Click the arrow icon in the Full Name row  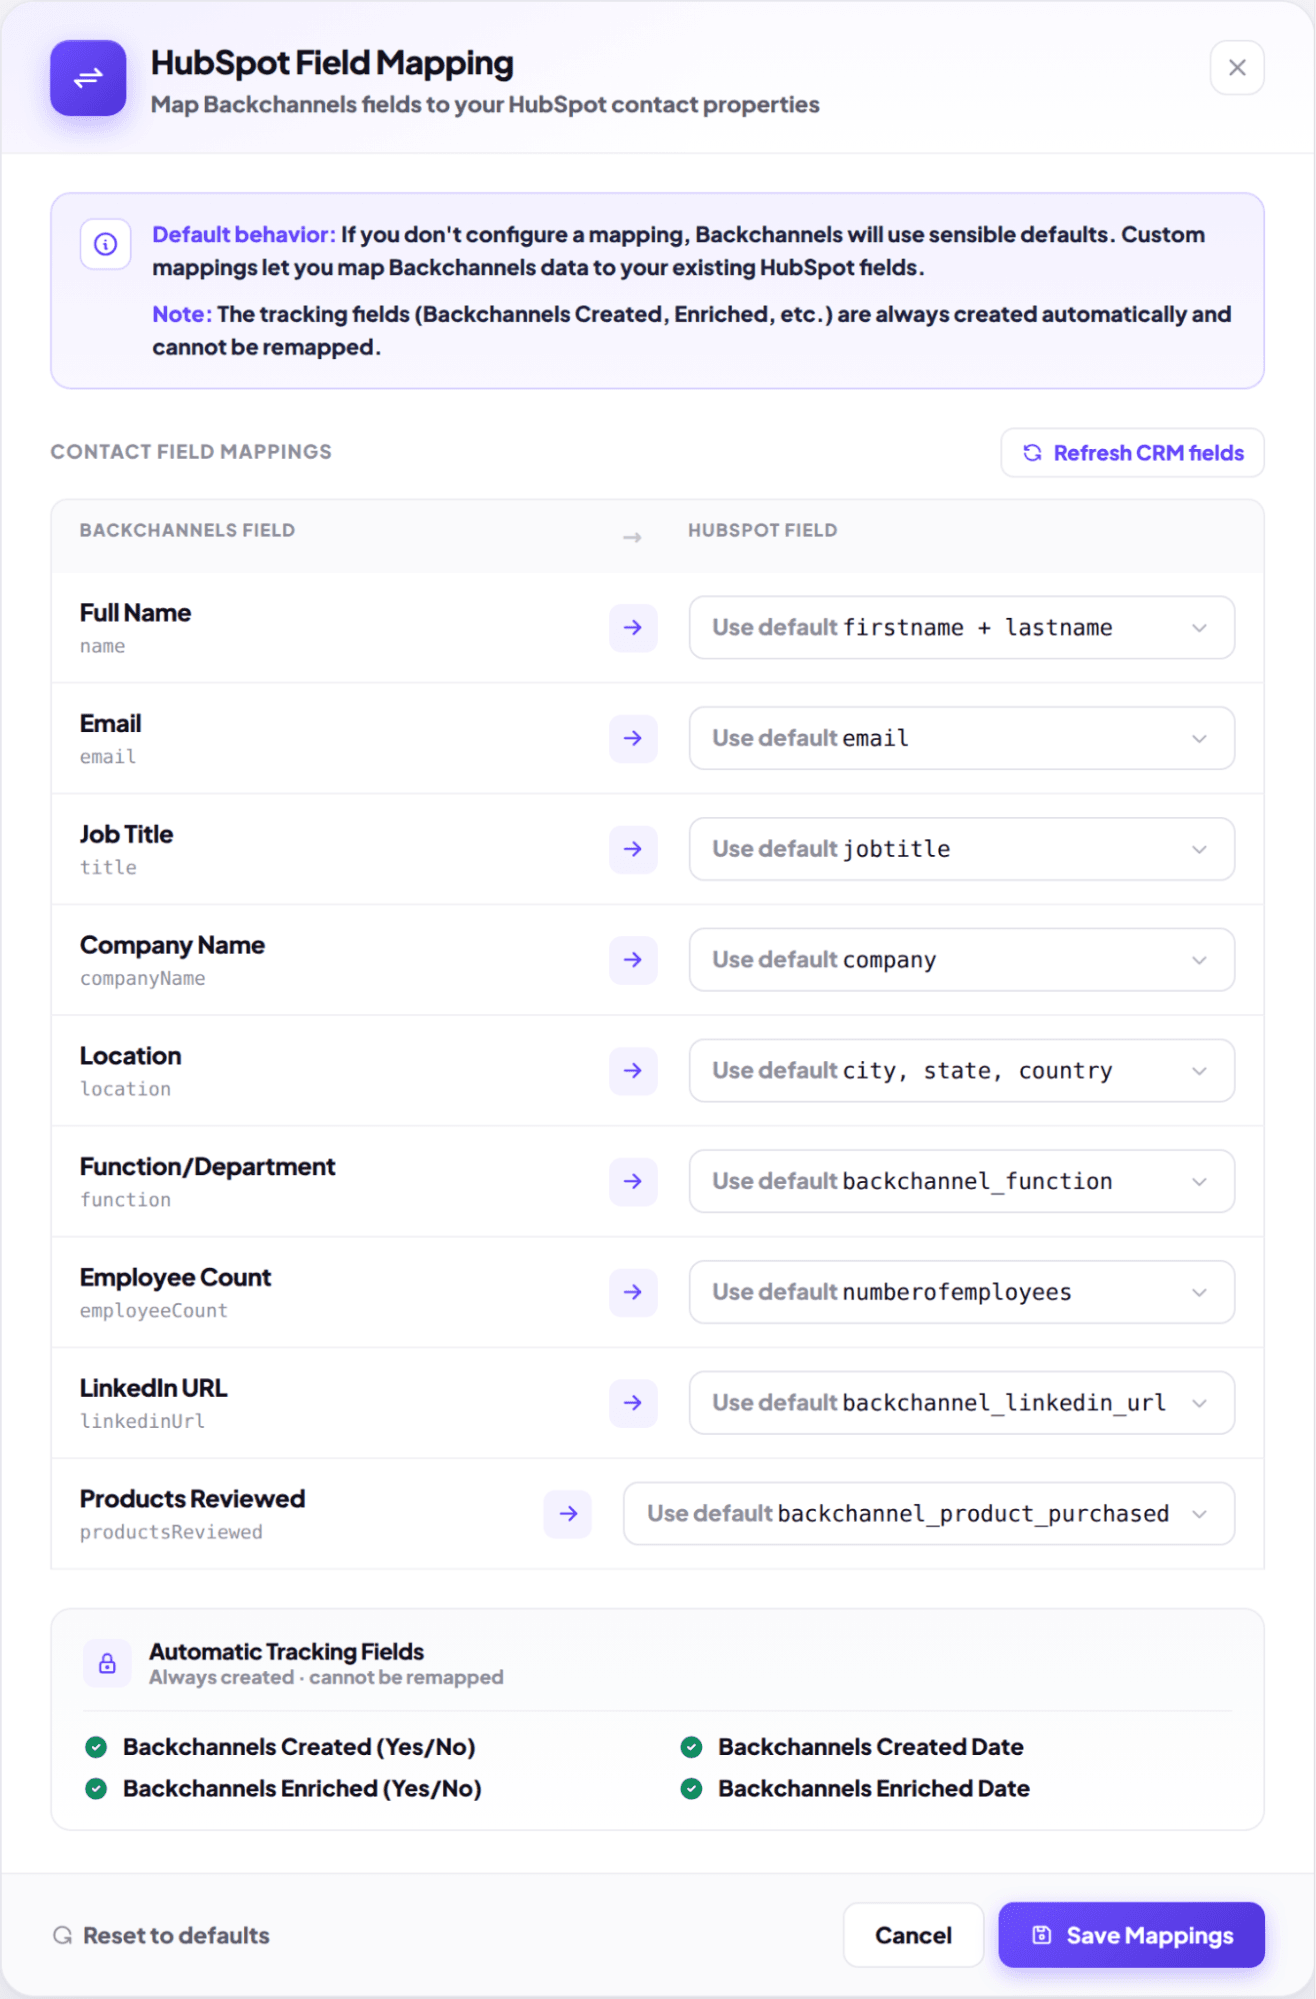[x=633, y=628]
